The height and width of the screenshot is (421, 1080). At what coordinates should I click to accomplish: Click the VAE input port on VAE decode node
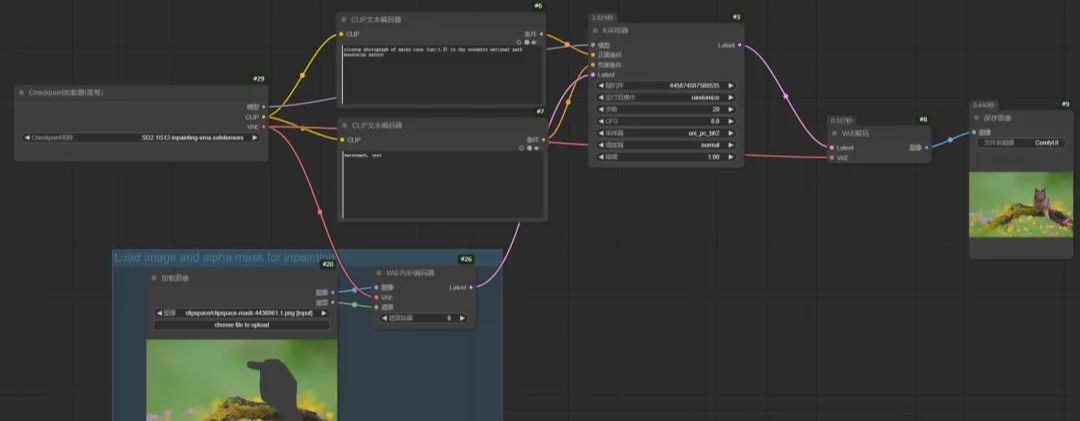point(831,157)
